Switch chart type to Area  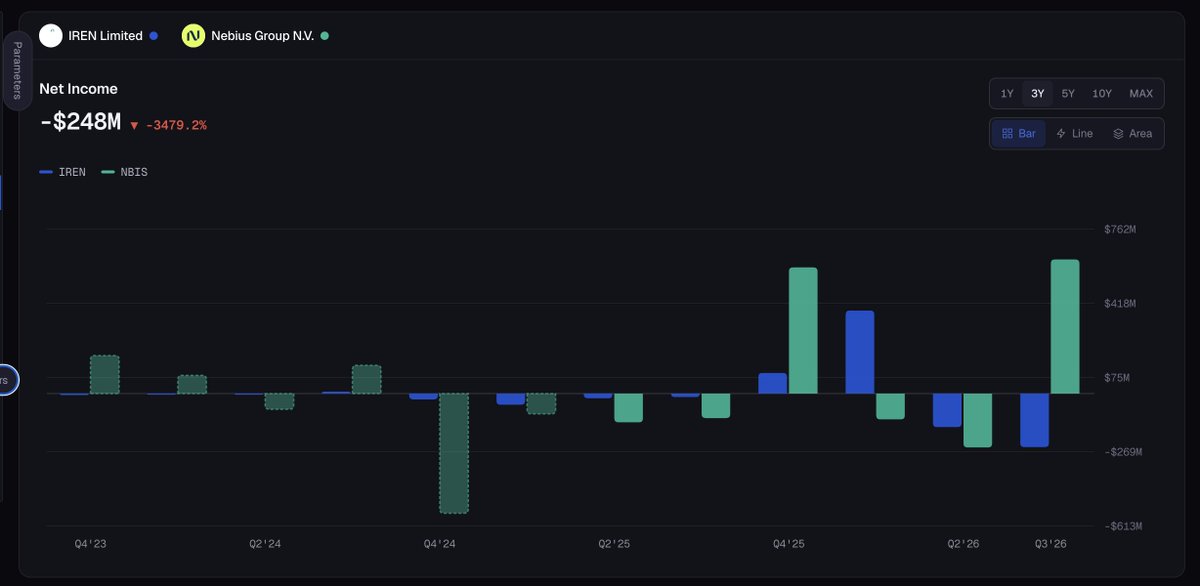[1133, 133]
